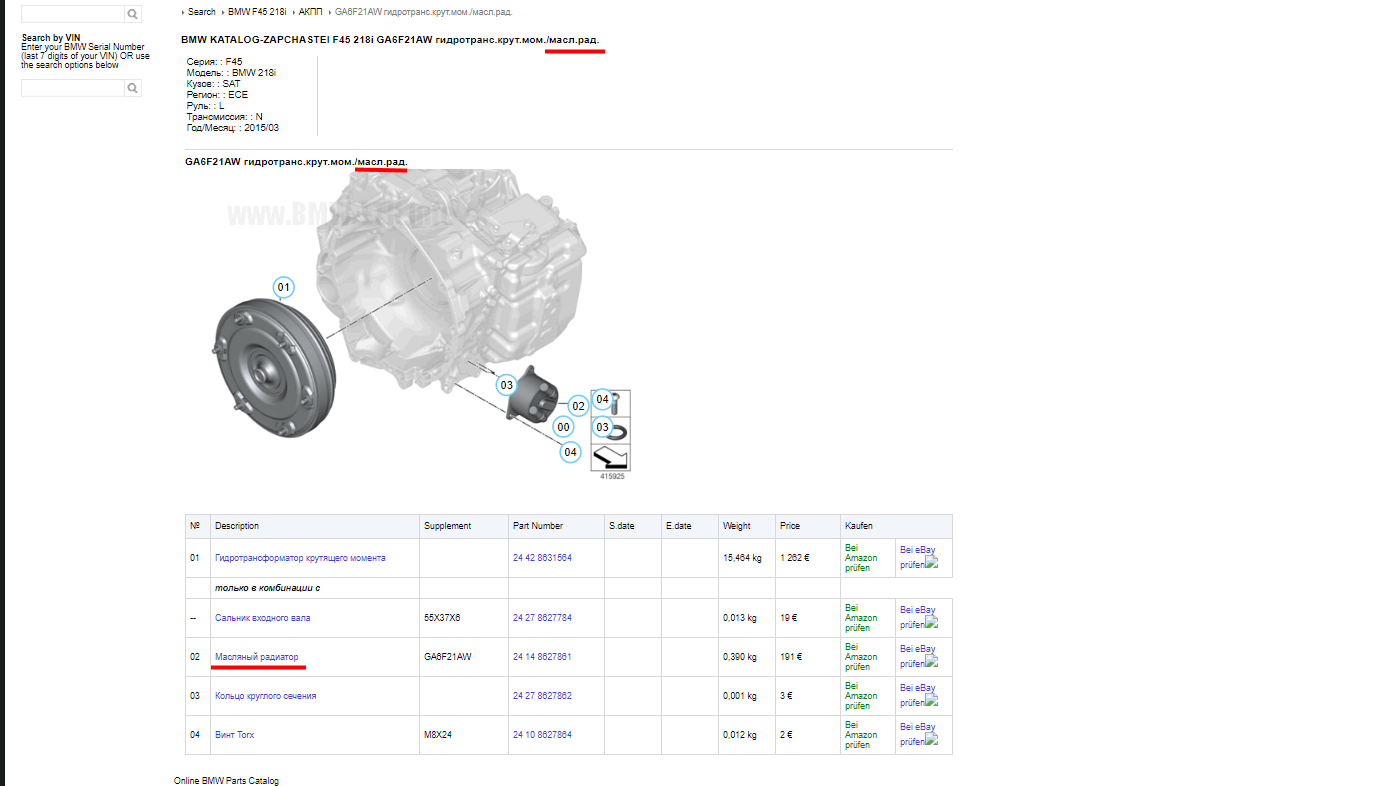Check Amazon for the Винт Torx row

861,735
